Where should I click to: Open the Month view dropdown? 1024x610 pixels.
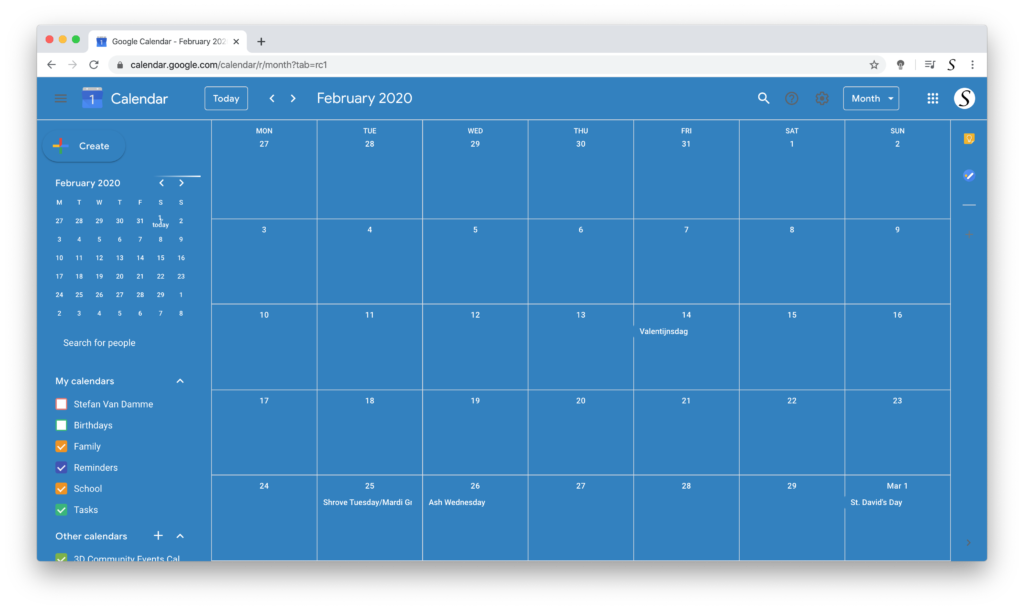[x=871, y=98]
